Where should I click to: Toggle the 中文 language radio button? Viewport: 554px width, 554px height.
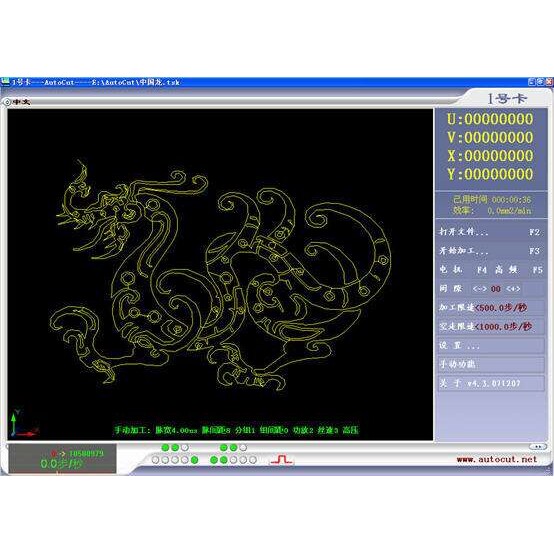[x=6, y=102]
